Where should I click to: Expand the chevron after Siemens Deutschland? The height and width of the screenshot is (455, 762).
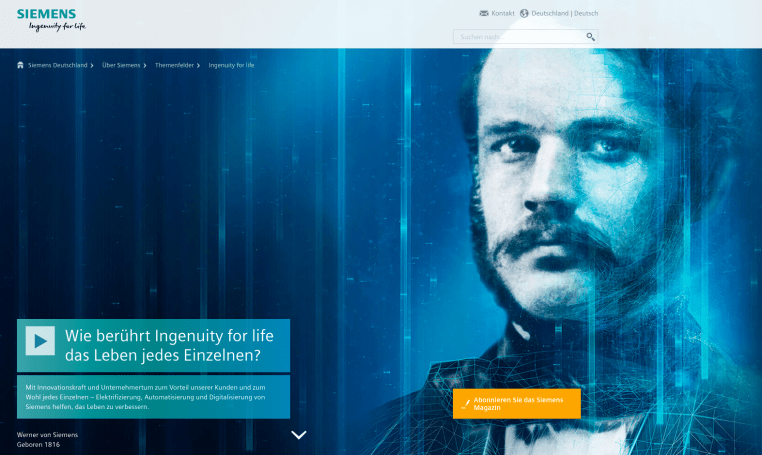[92, 65]
